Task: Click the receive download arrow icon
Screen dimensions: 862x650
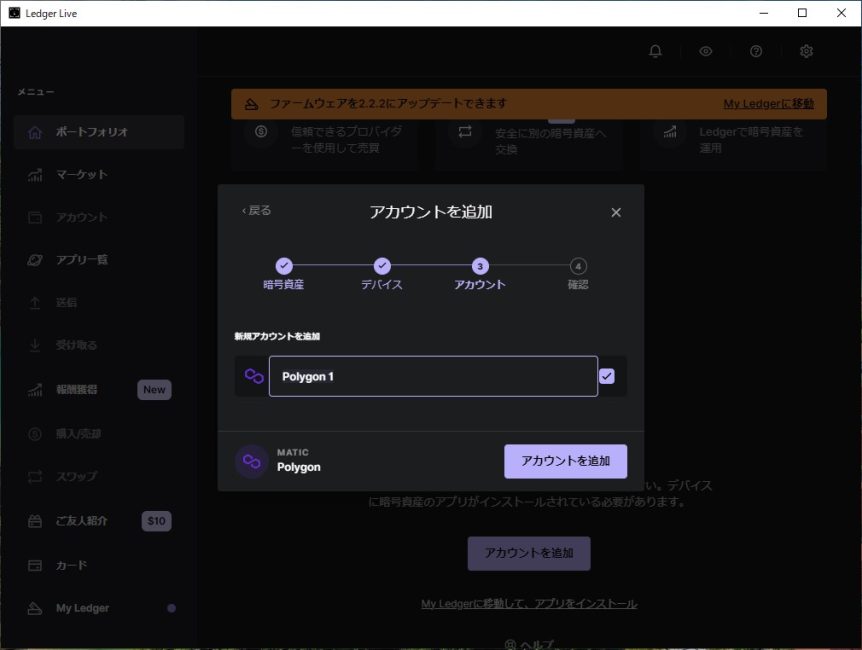Action: pos(35,345)
